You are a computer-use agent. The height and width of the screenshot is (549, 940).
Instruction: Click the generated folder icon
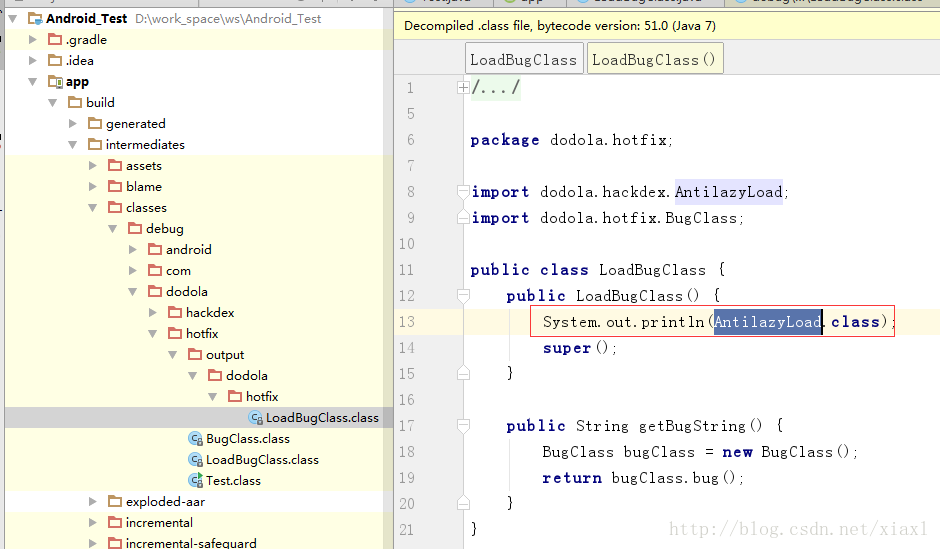(95, 123)
